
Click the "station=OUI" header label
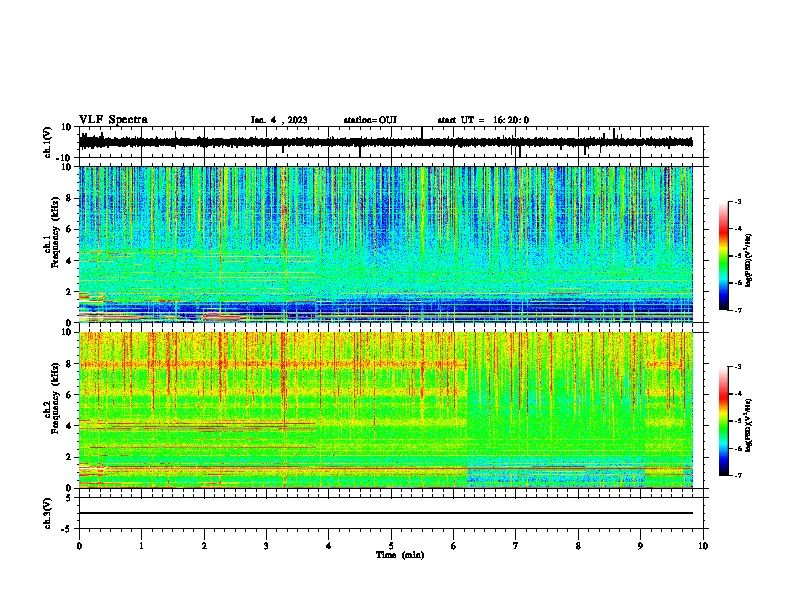click(x=370, y=120)
